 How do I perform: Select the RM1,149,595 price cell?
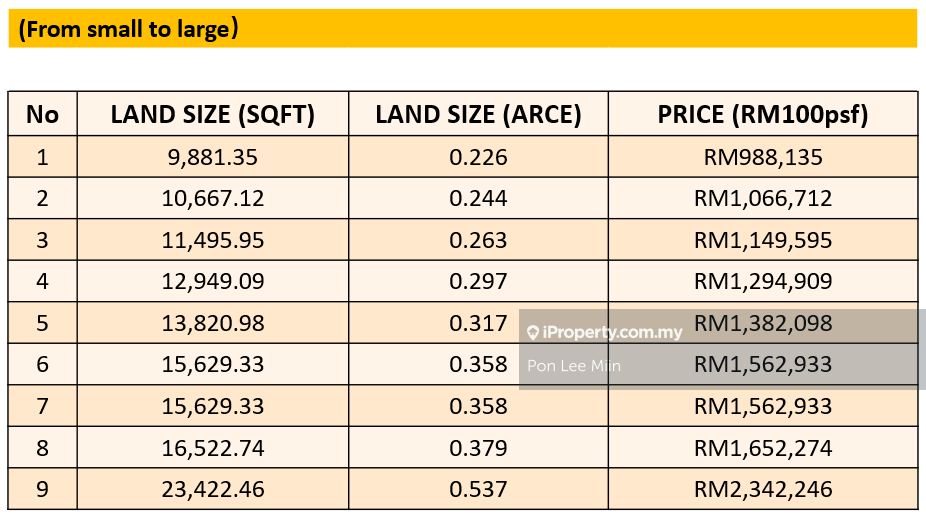pyautogui.click(x=762, y=240)
